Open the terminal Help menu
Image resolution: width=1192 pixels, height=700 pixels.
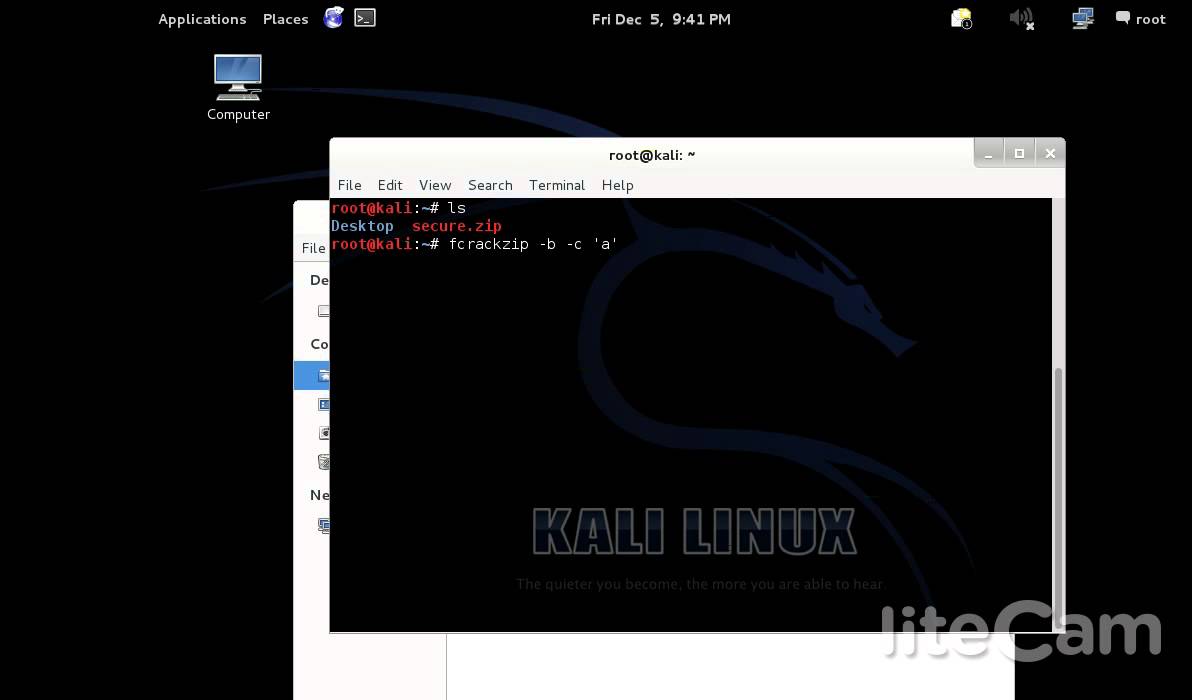point(617,185)
